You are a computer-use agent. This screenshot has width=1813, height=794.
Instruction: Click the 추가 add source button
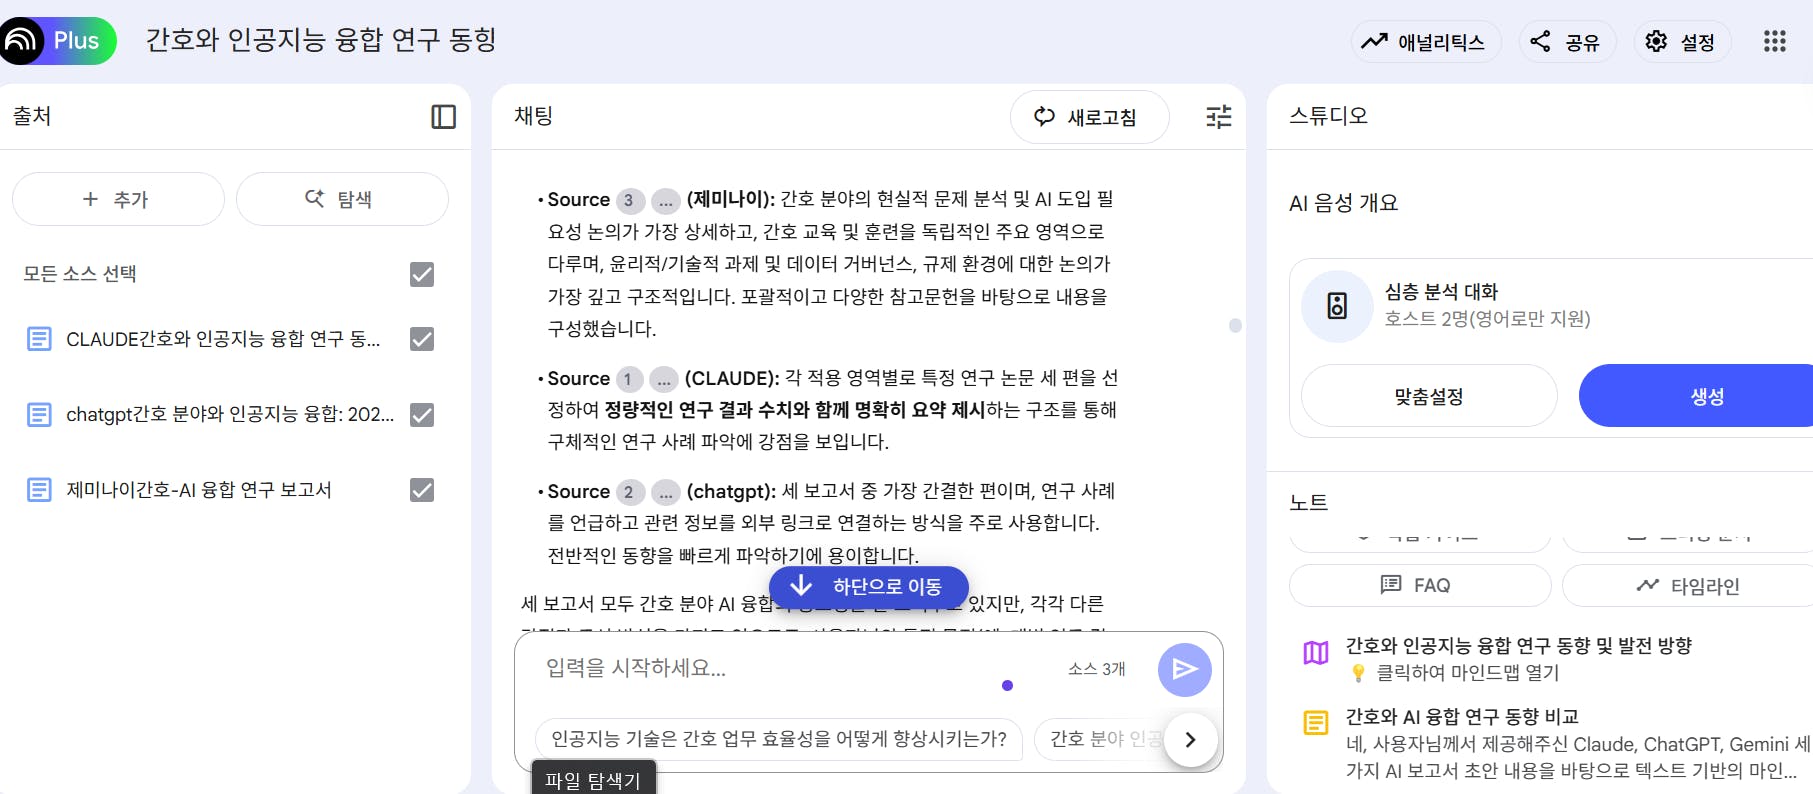click(118, 199)
